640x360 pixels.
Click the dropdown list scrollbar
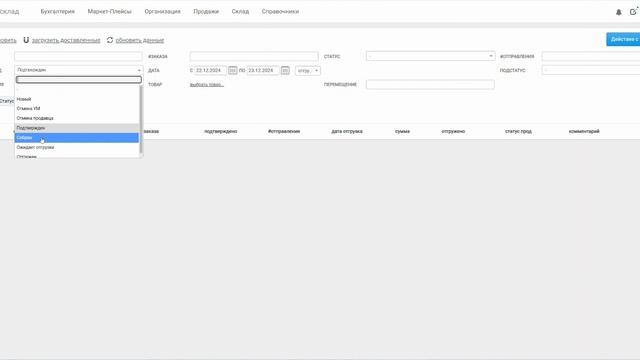[x=141, y=120]
